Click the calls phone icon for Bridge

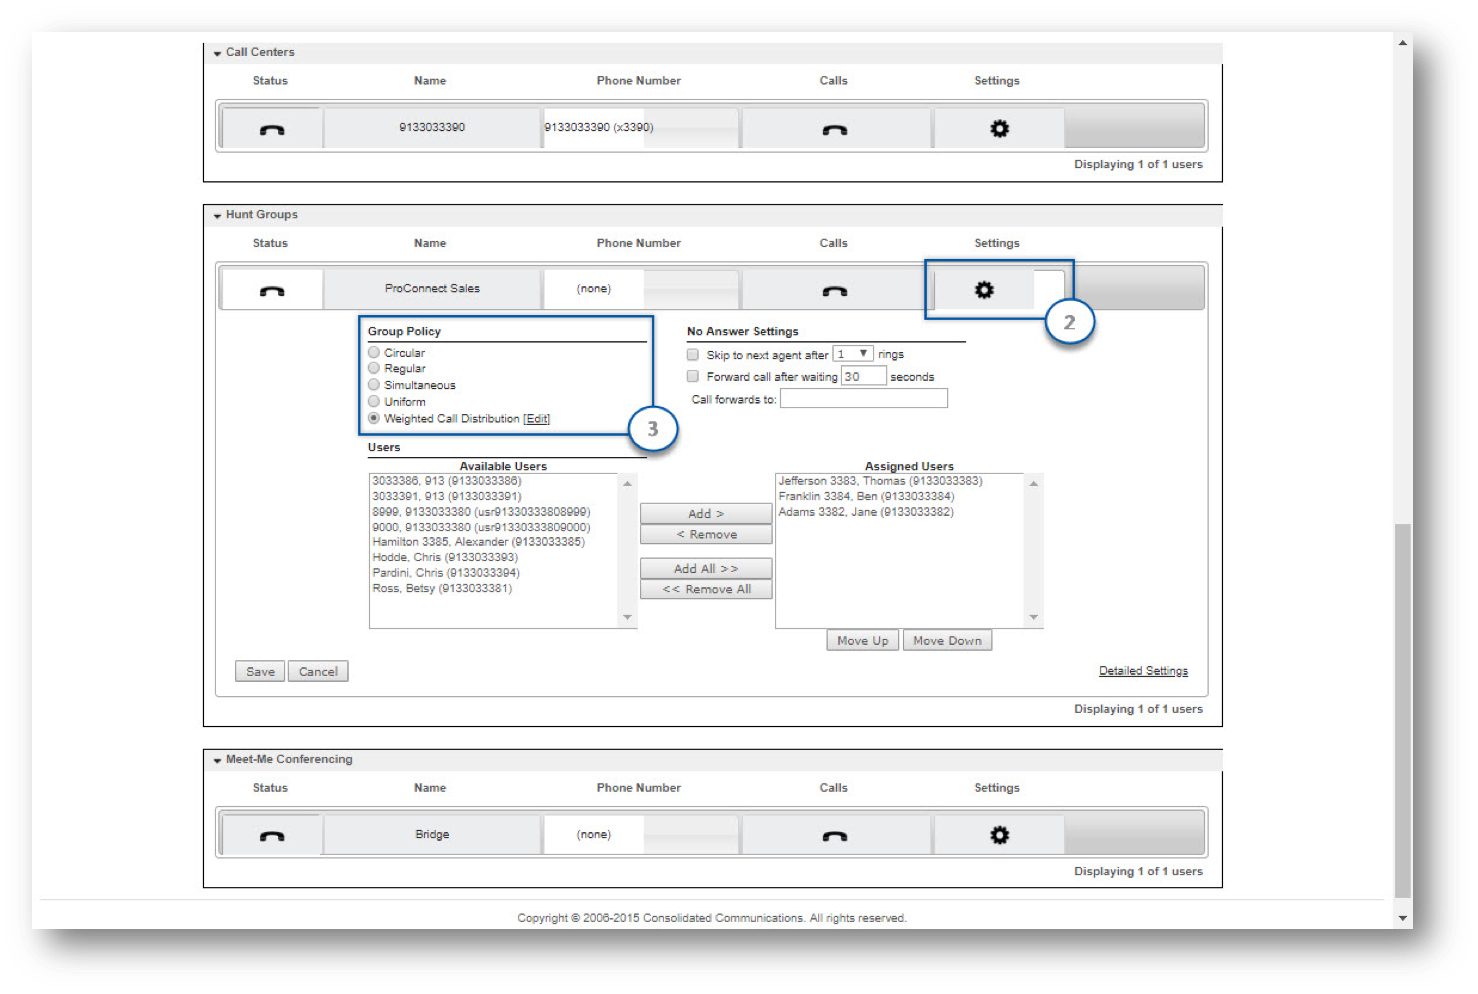coord(835,836)
